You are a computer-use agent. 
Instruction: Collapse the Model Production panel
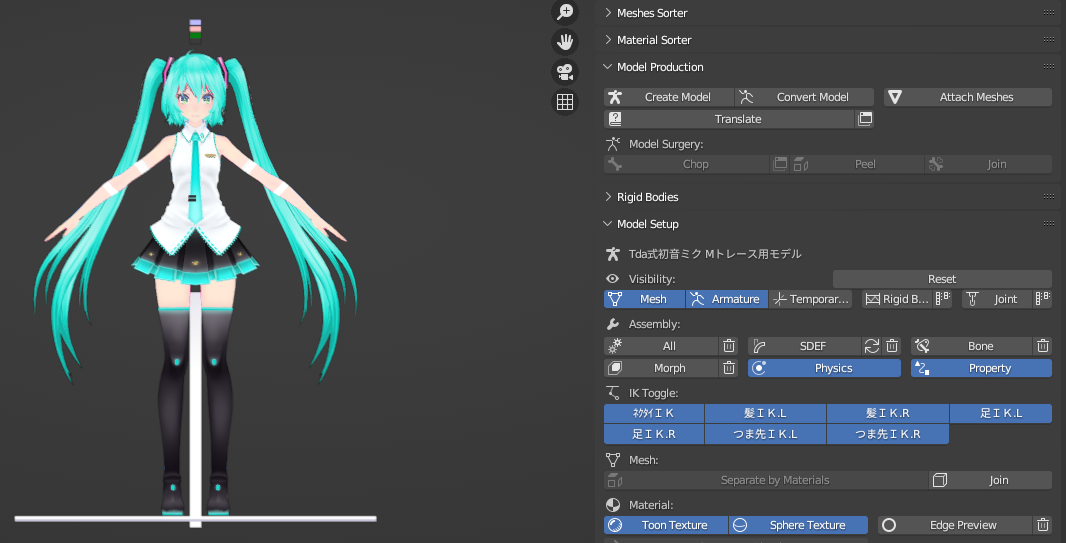(608, 67)
